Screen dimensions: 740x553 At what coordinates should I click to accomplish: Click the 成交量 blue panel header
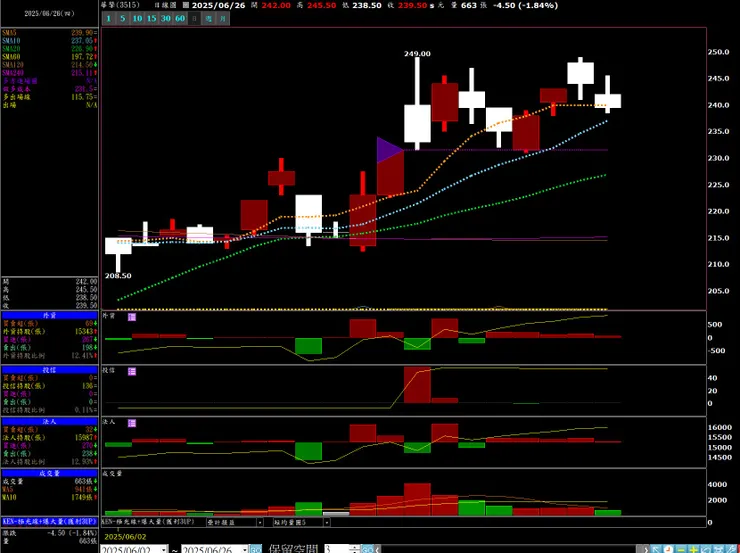point(50,473)
